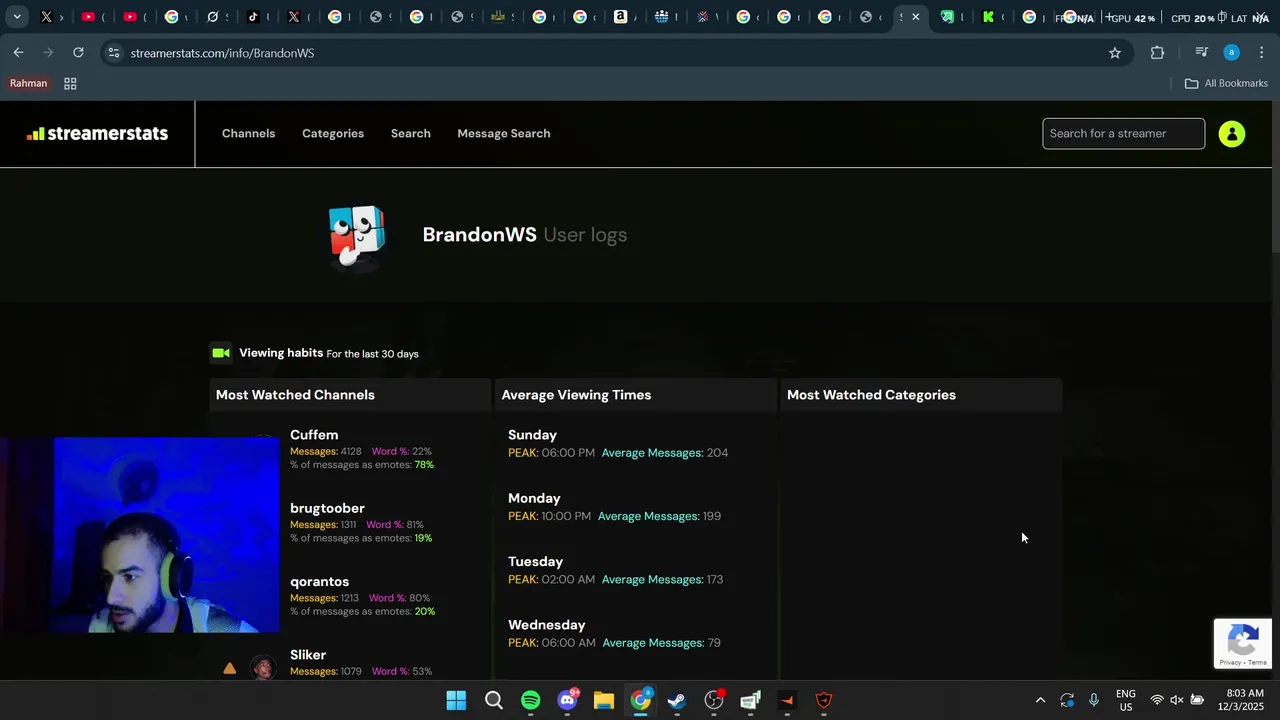1280x720 pixels.
Task: Click the 'Most Watched Categories' heading
Action: (871, 395)
